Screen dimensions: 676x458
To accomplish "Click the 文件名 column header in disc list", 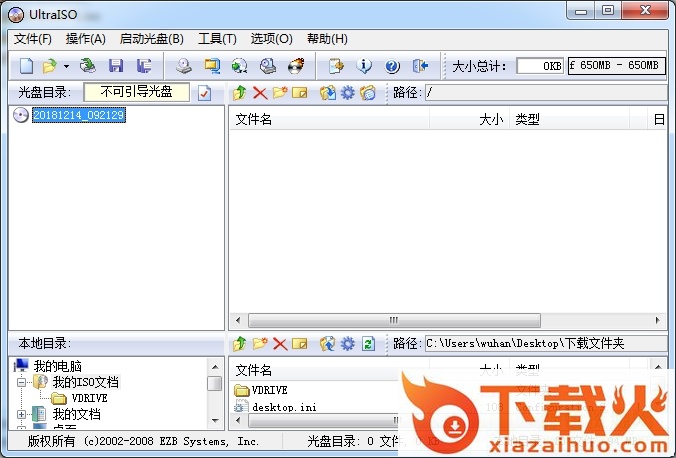I will click(254, 119).
